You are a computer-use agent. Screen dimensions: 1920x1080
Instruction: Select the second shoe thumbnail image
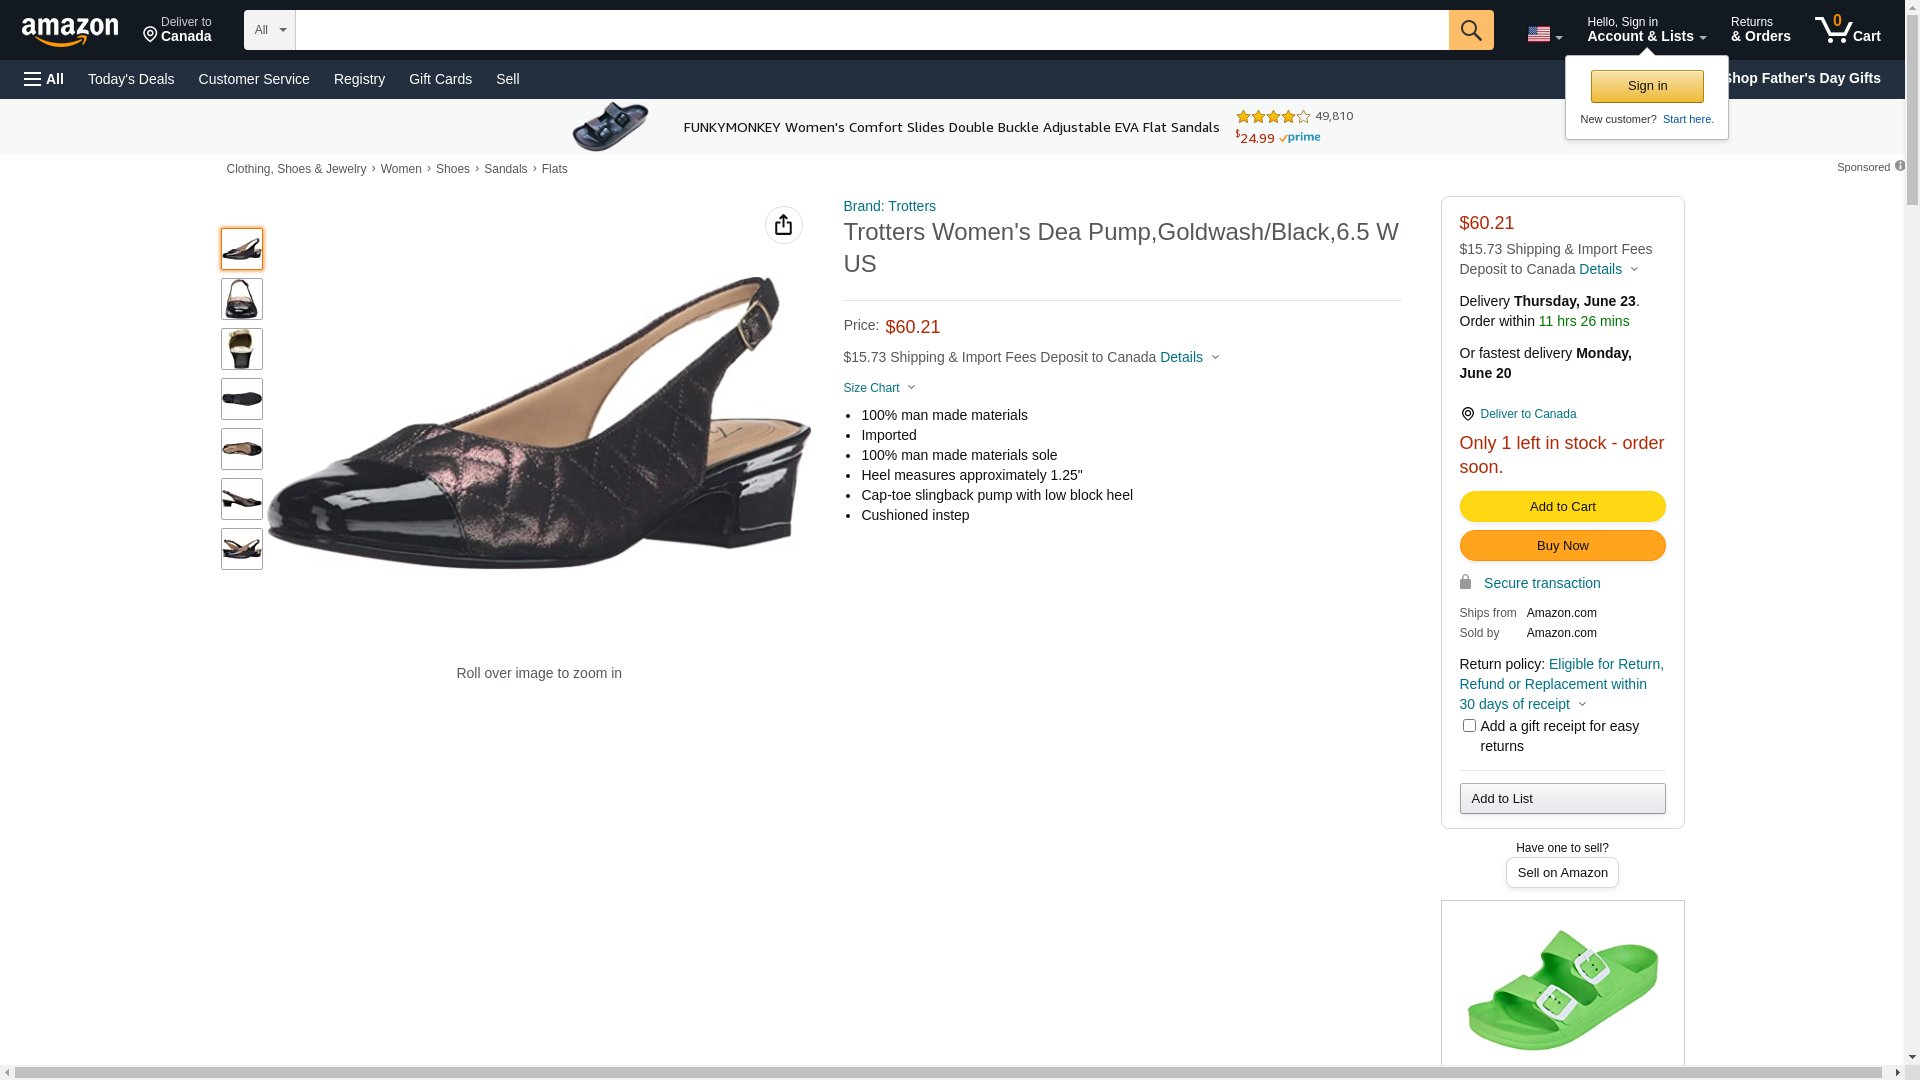pos(242,299)
